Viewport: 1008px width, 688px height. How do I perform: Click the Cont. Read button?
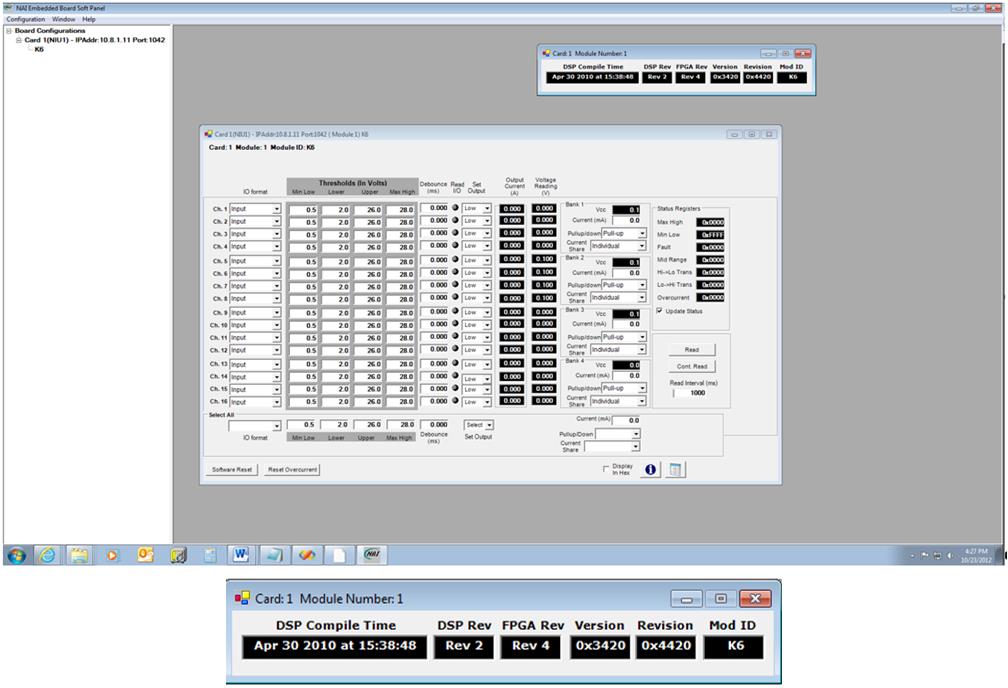click(692, 367)
